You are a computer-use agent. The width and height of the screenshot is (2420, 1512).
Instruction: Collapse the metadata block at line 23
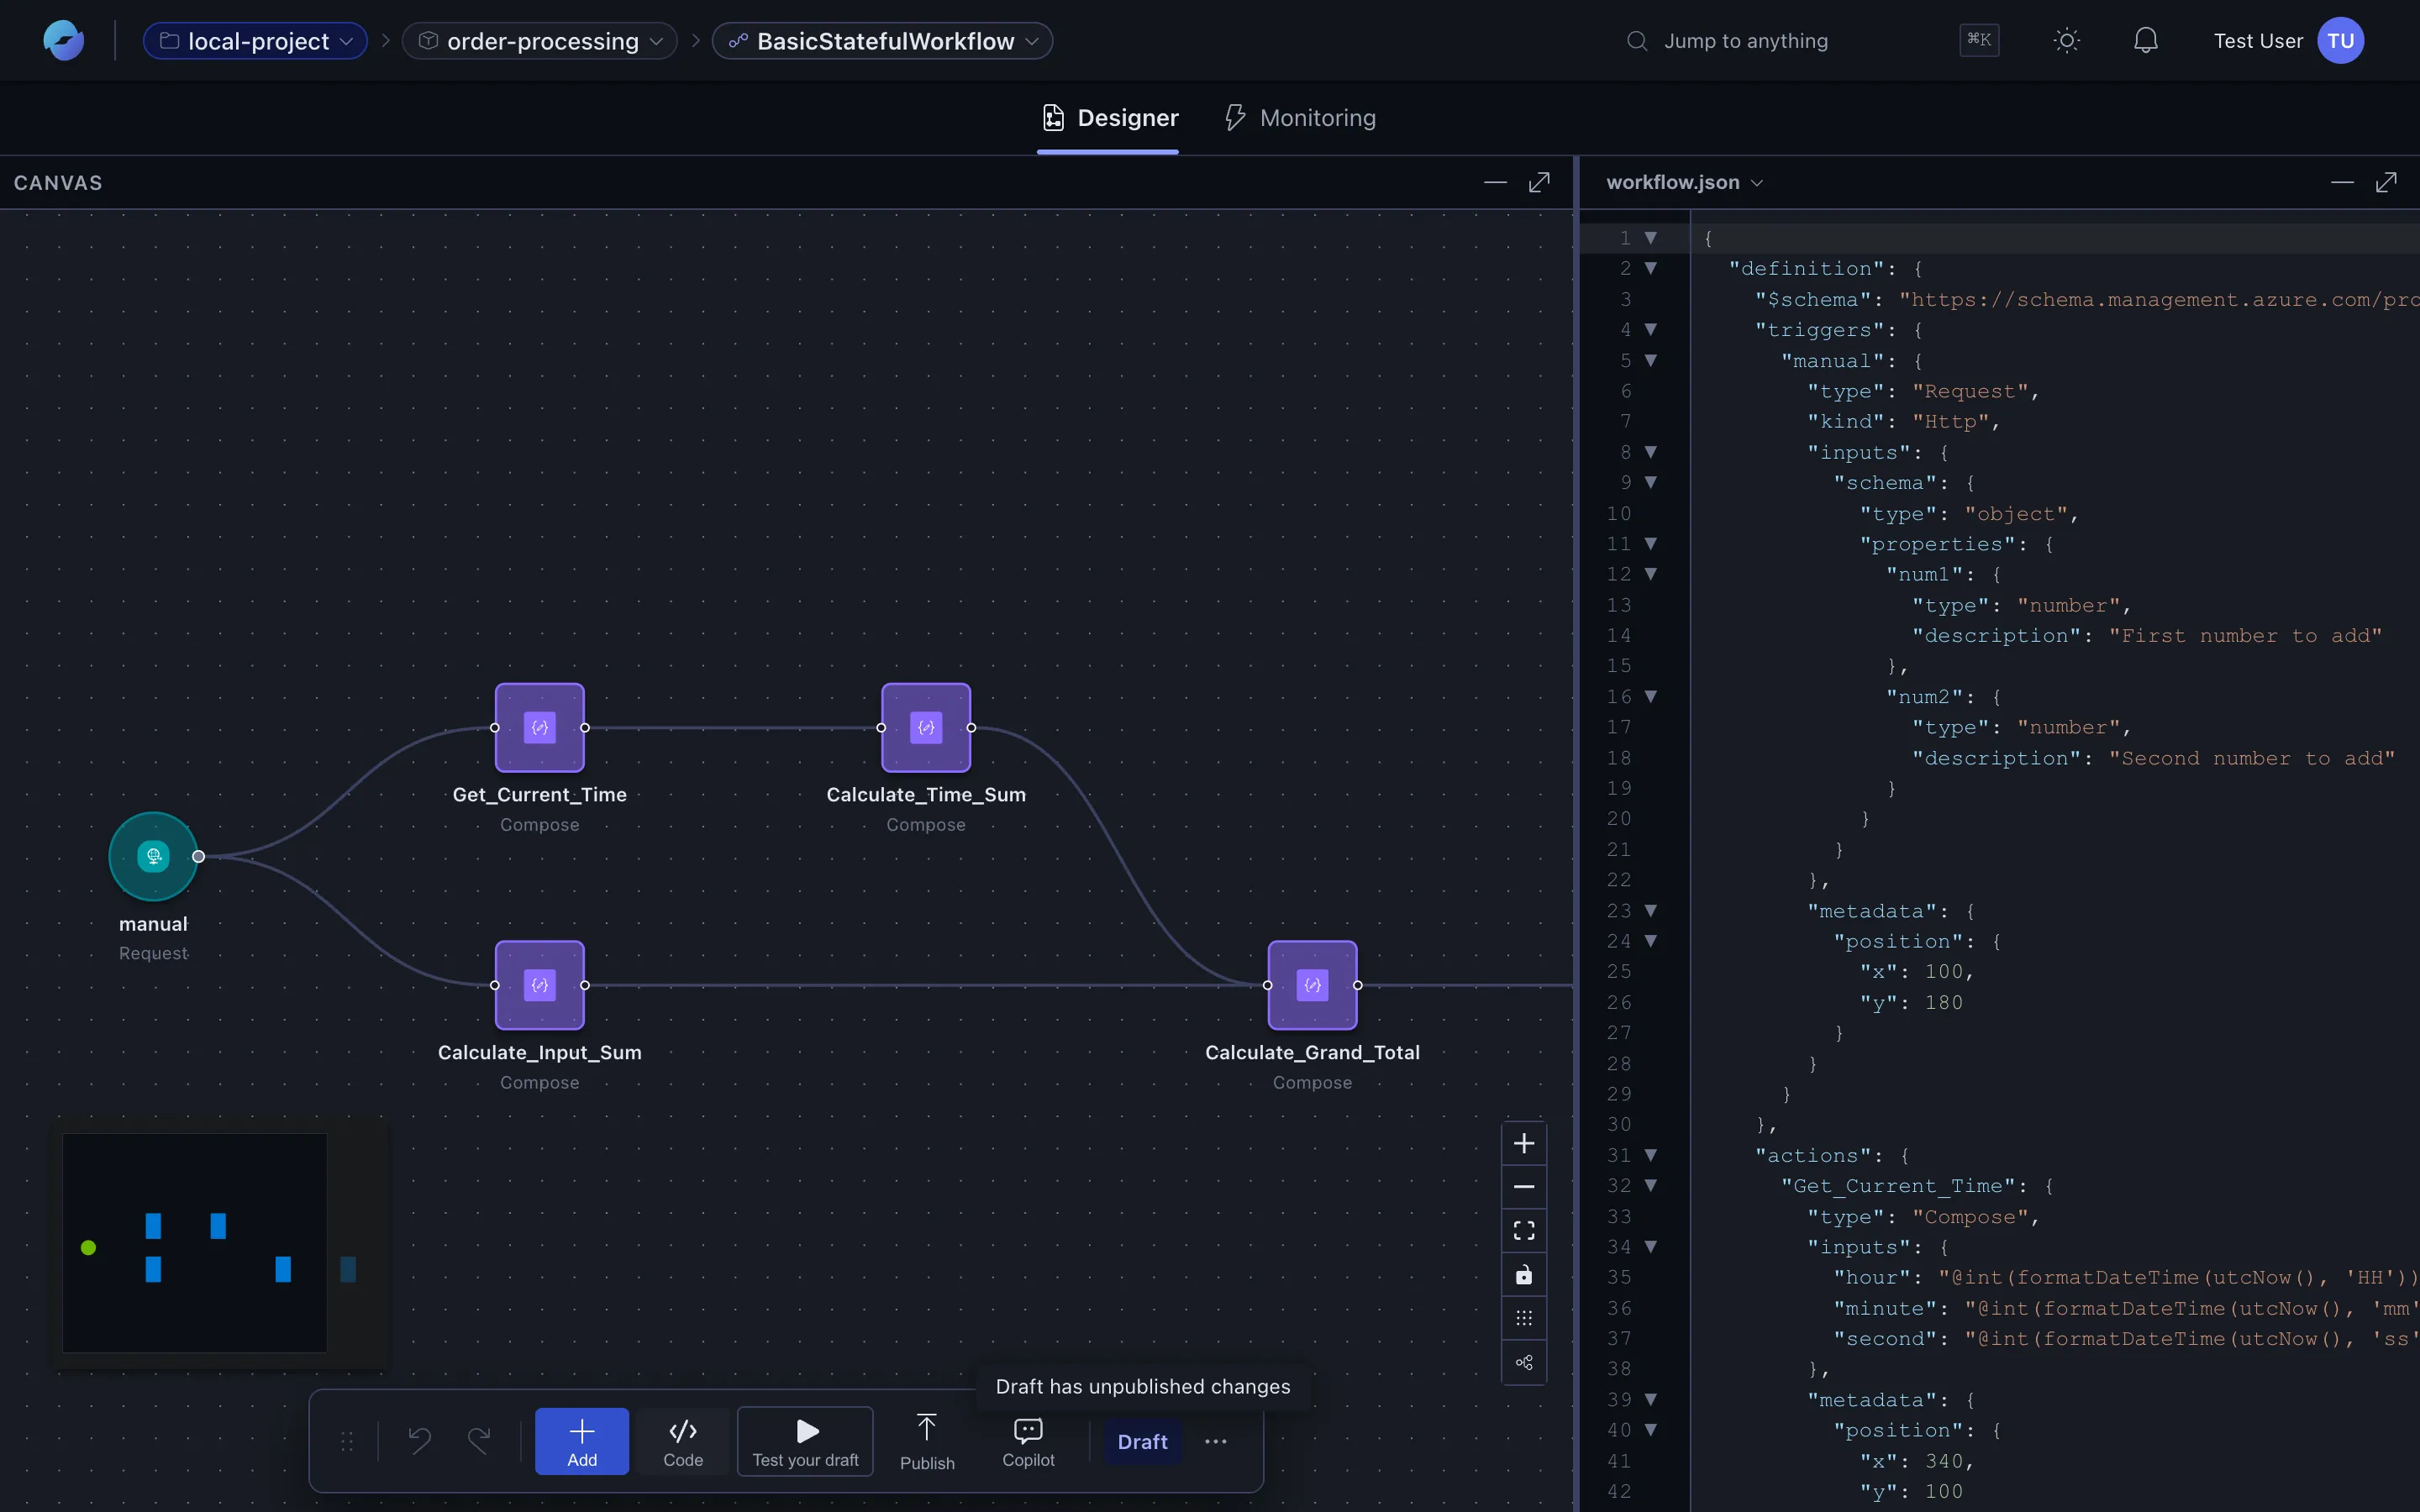[1651, 911]
